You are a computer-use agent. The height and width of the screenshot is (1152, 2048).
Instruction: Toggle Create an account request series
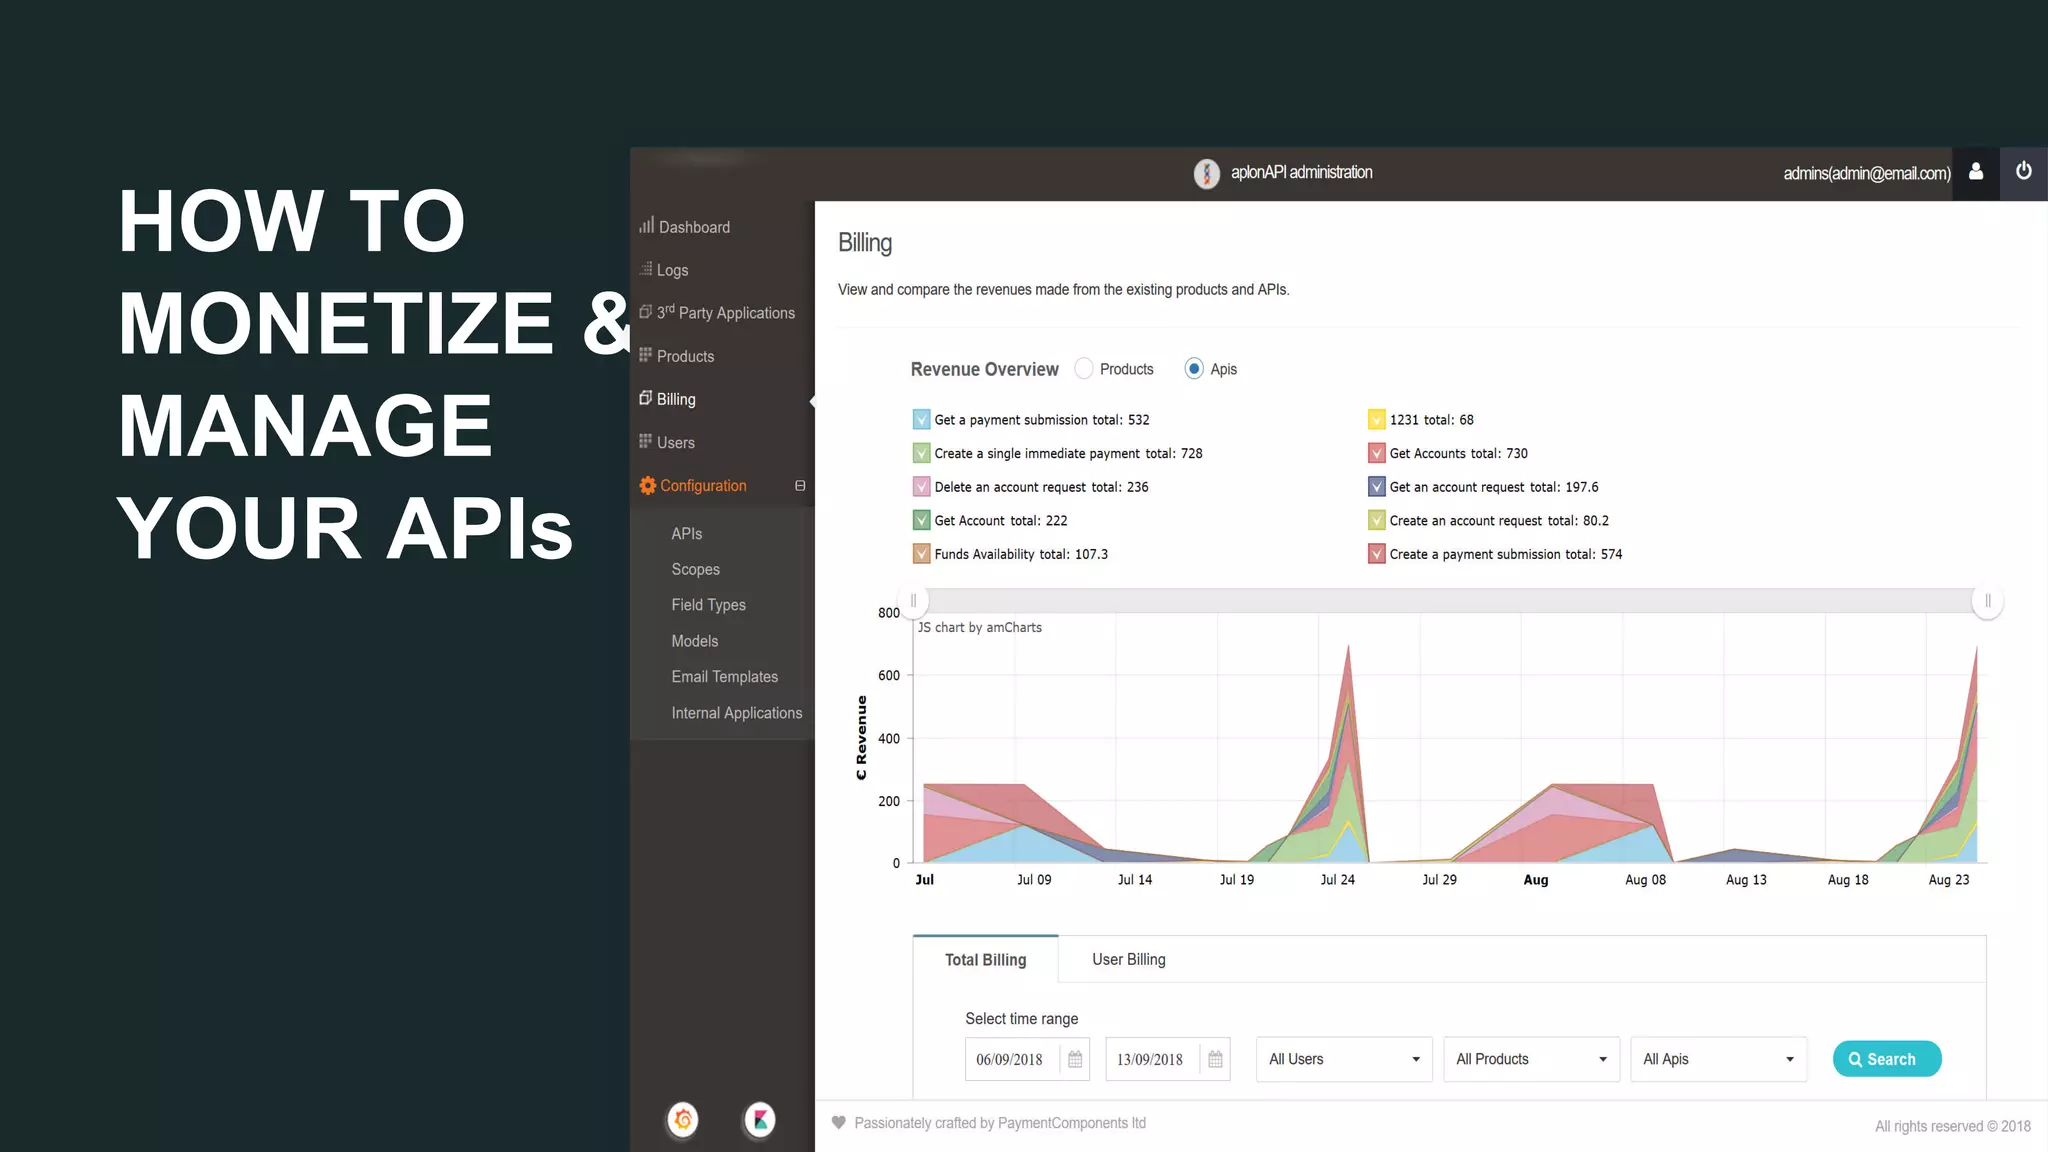click(x=1377, y=520)
